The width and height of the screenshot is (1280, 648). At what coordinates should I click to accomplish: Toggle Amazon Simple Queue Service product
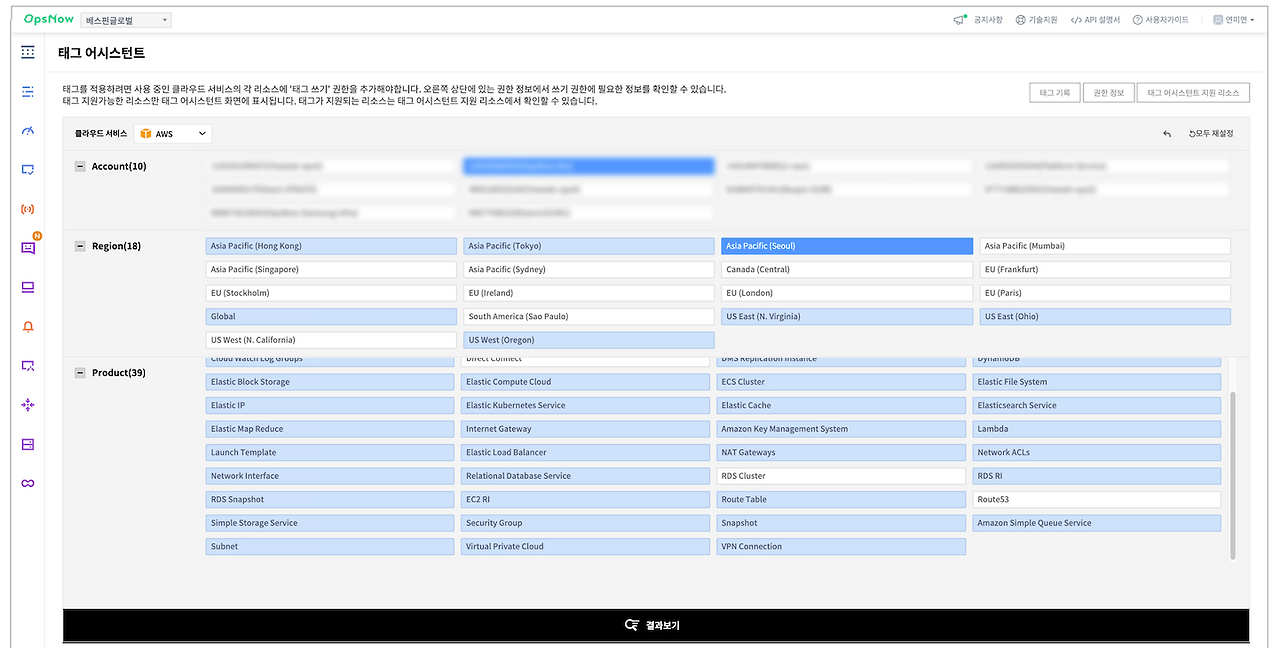coord(1097,523)
